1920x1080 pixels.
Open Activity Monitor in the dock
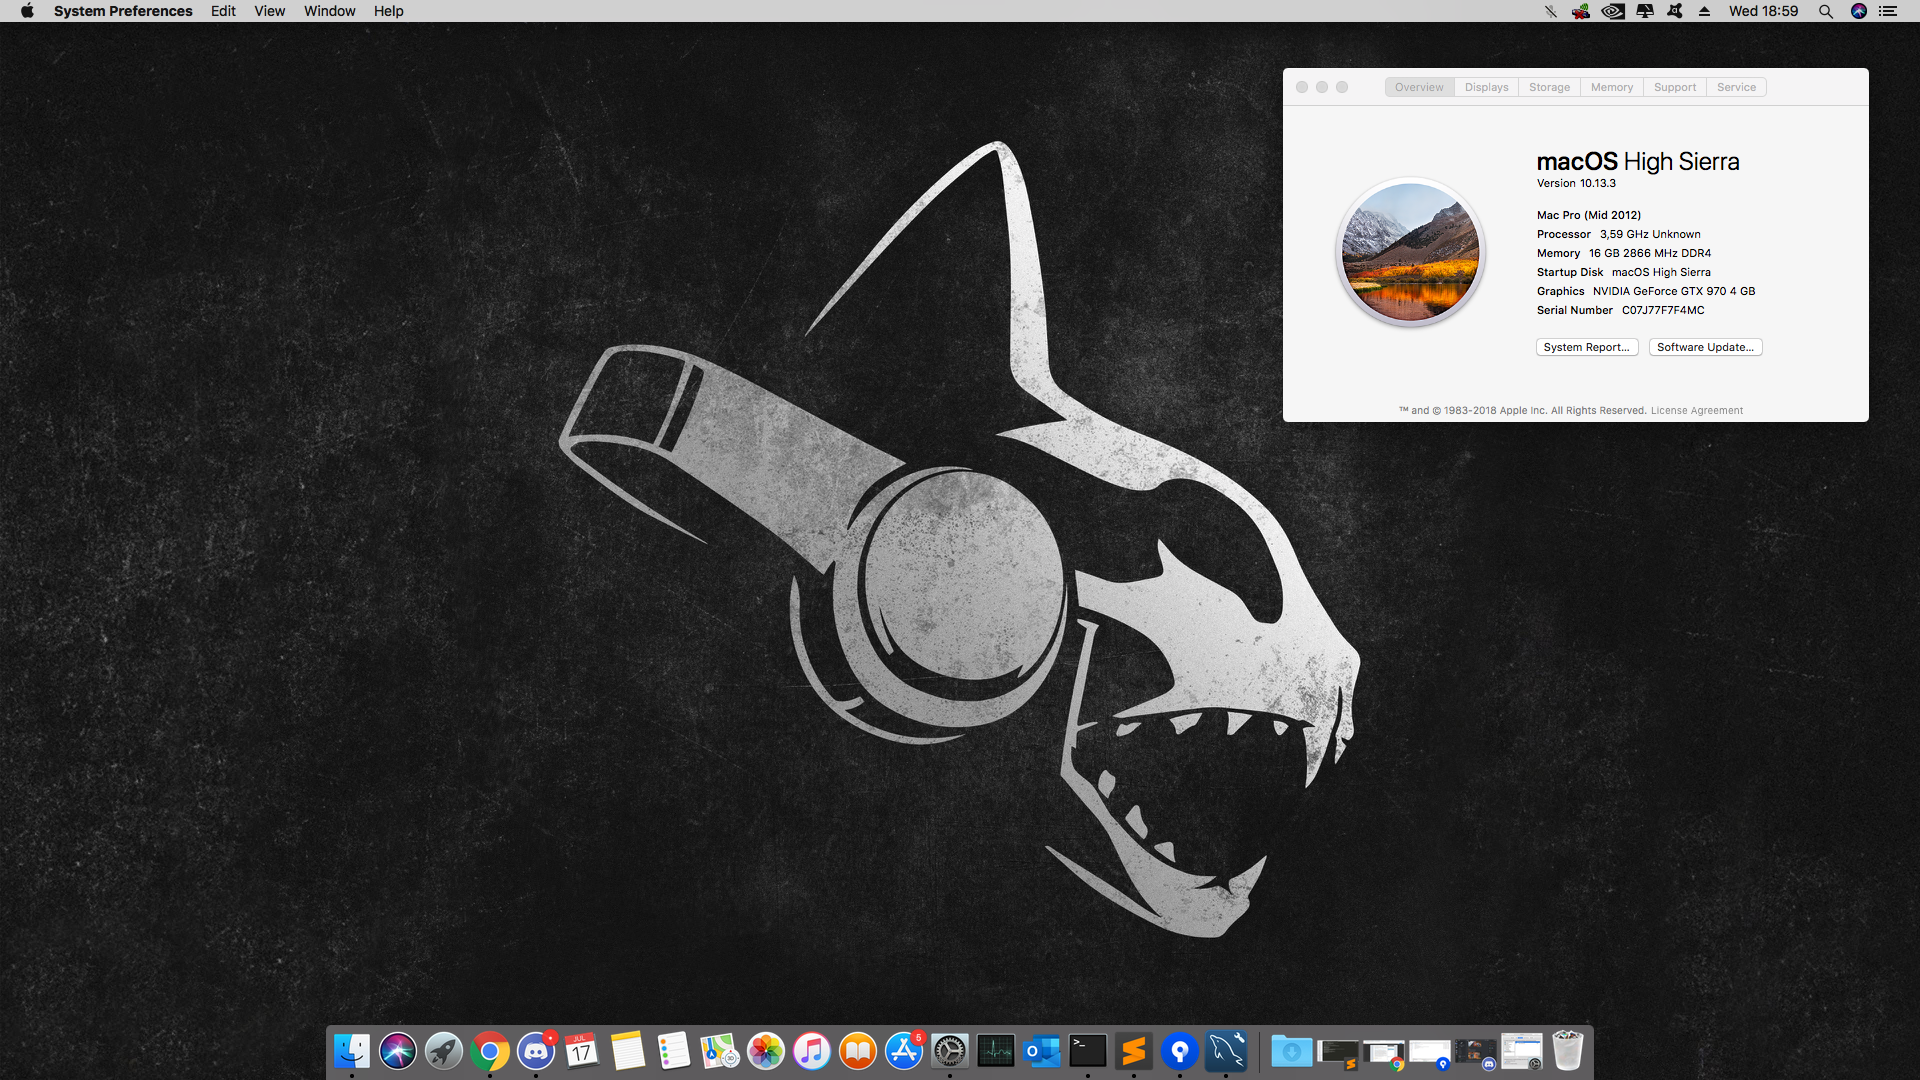[x=995, y=1051]
